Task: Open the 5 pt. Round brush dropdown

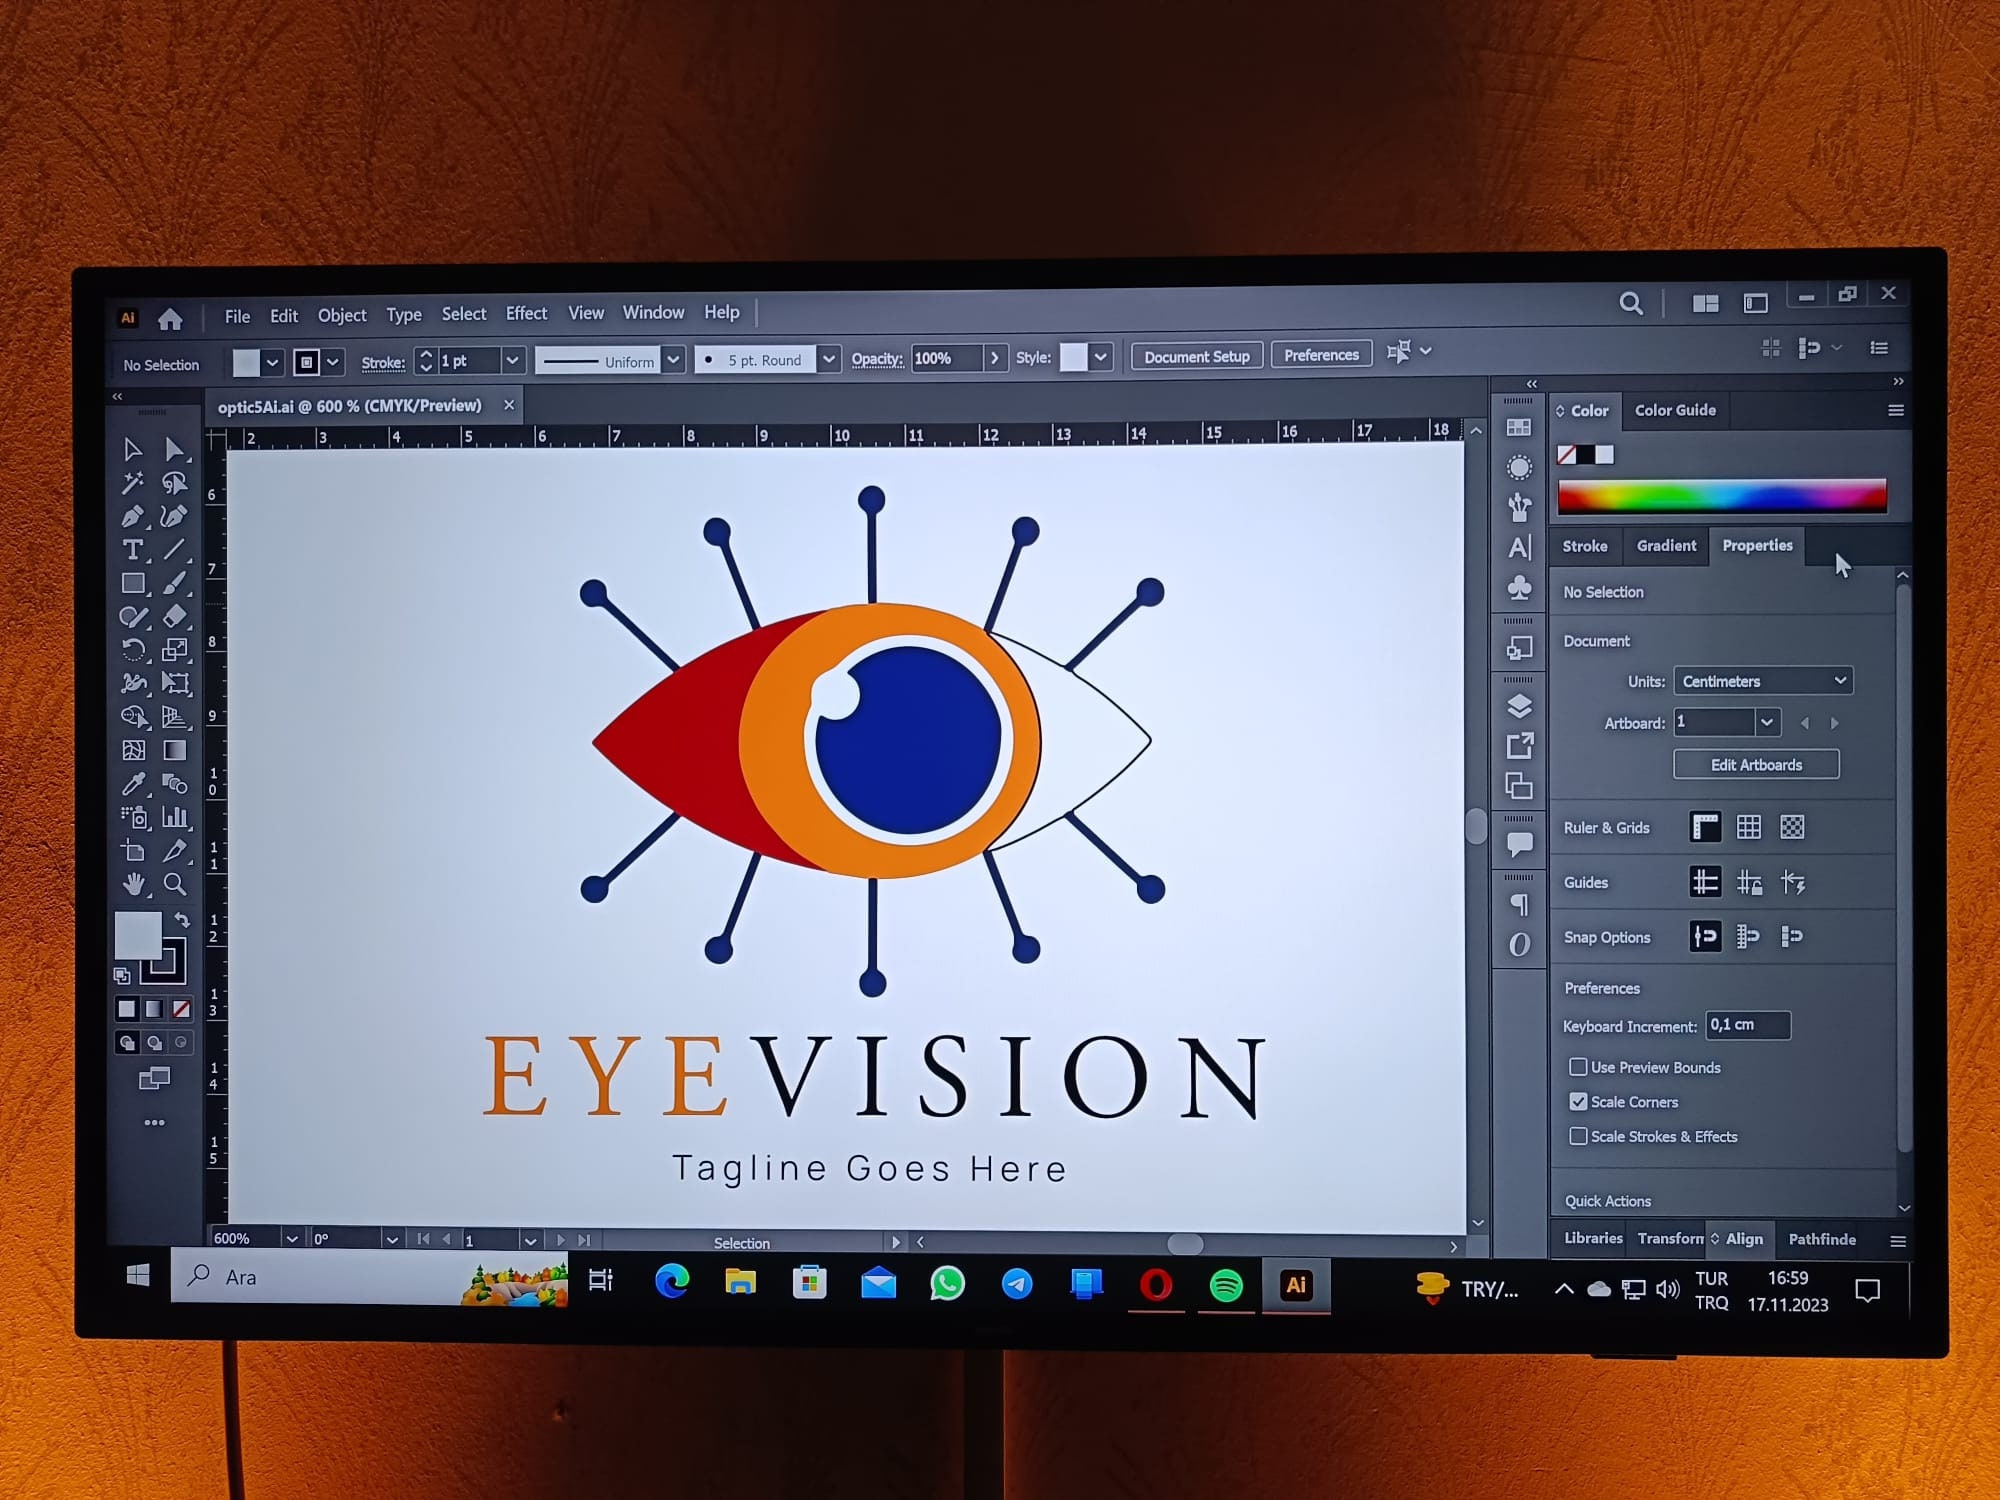Action: (829, 358)
